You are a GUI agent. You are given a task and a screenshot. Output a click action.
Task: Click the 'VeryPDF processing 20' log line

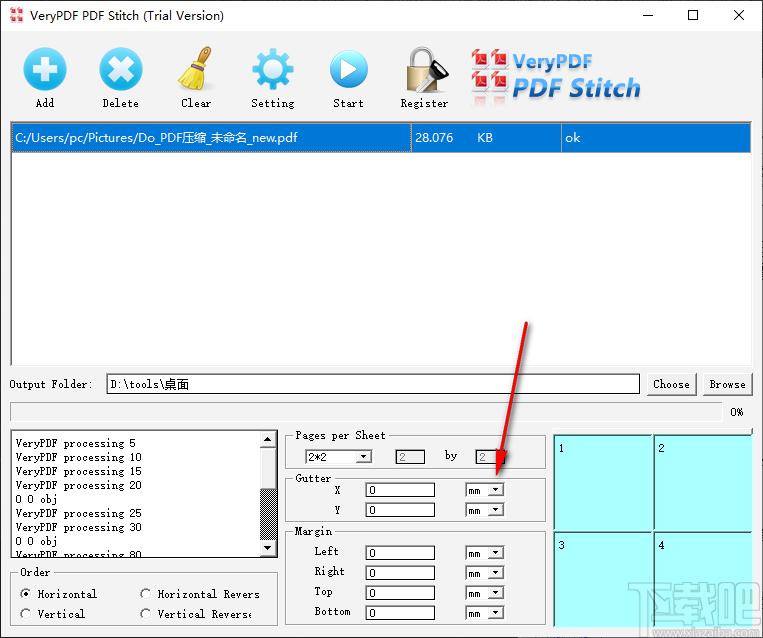point(78,485)
